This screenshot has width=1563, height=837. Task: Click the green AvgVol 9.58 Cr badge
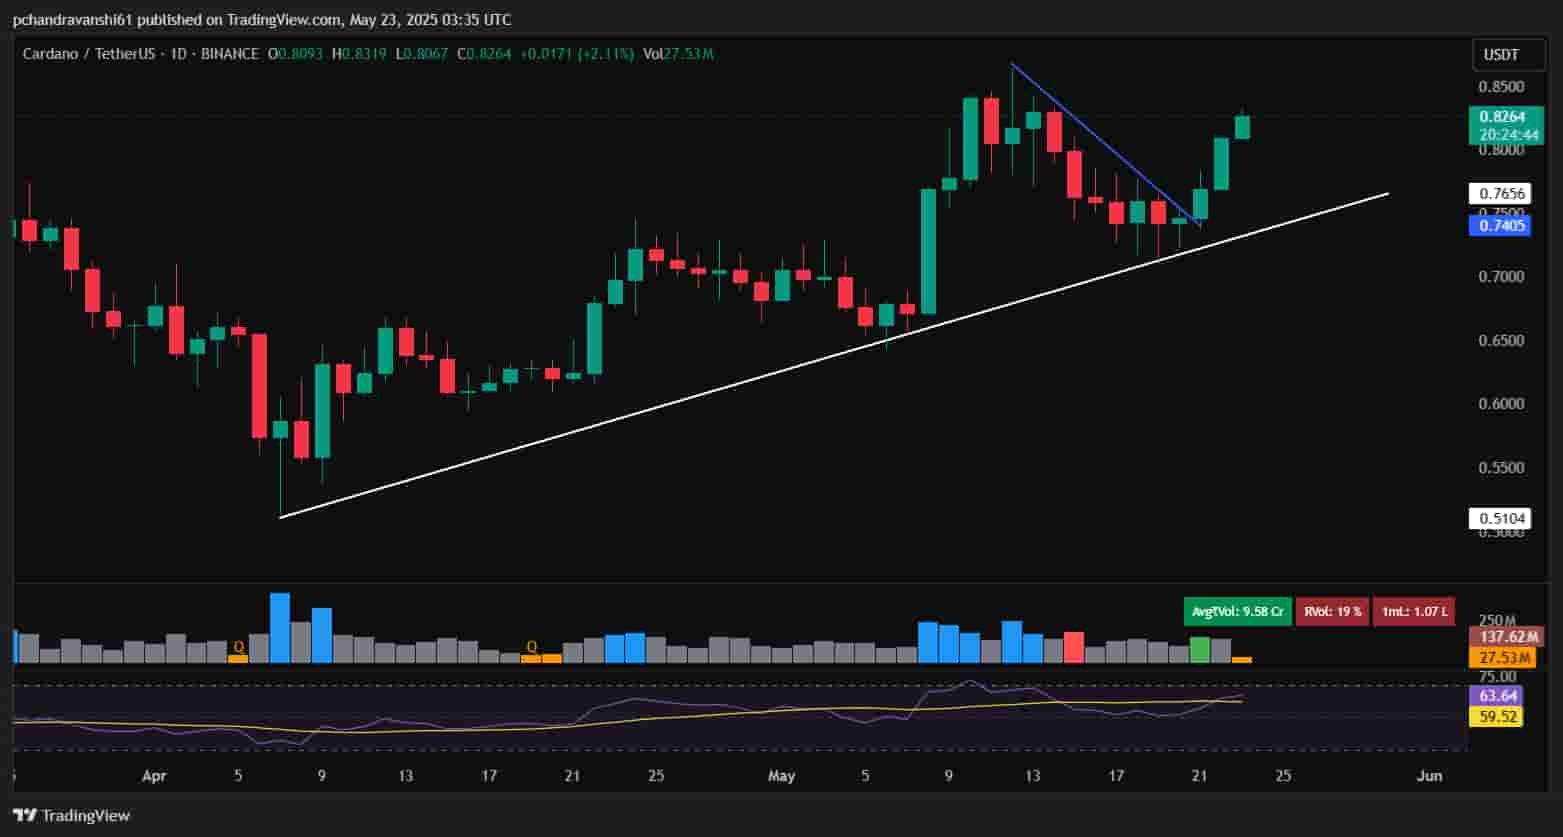[x=1236, y=611]
